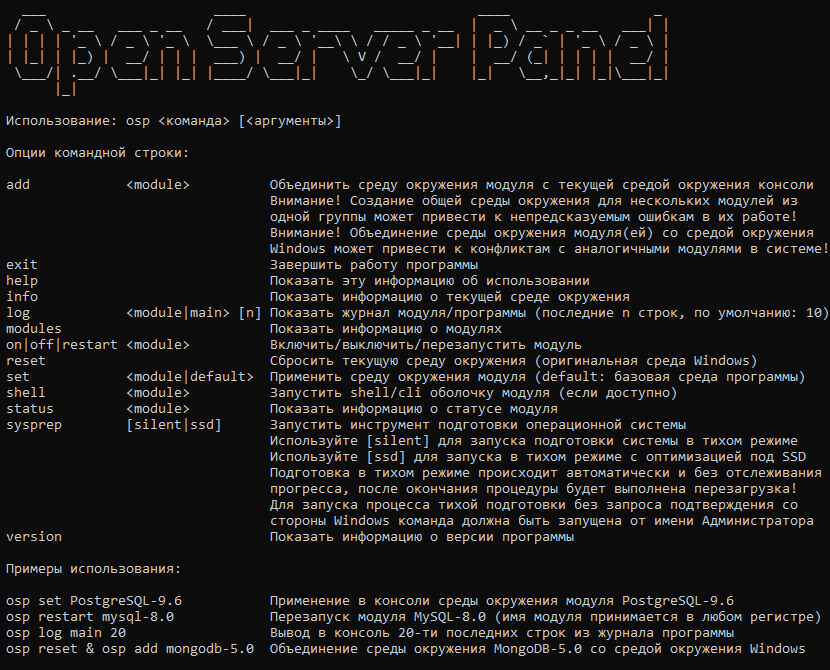The width and height of the screenshot is (830, 670).
Task: Click the 'osp set PostgreSQL-9.6' example
Action: [x=94, y=601]
